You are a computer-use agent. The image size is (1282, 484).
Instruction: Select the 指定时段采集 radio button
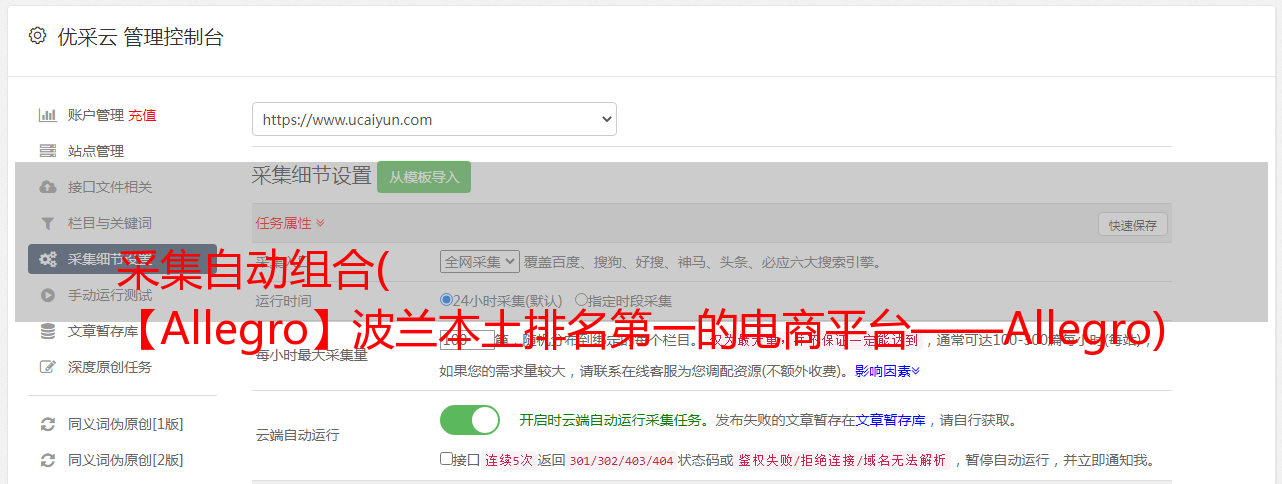tap(581, 300)
